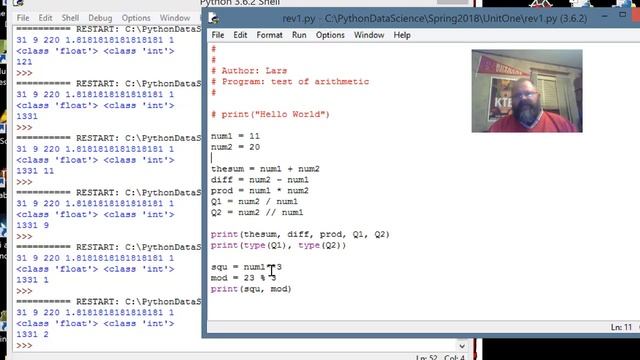Click the Python 3.6.2 Shell title bar
The height and width of the screenshot is (360, 640).
240,3
